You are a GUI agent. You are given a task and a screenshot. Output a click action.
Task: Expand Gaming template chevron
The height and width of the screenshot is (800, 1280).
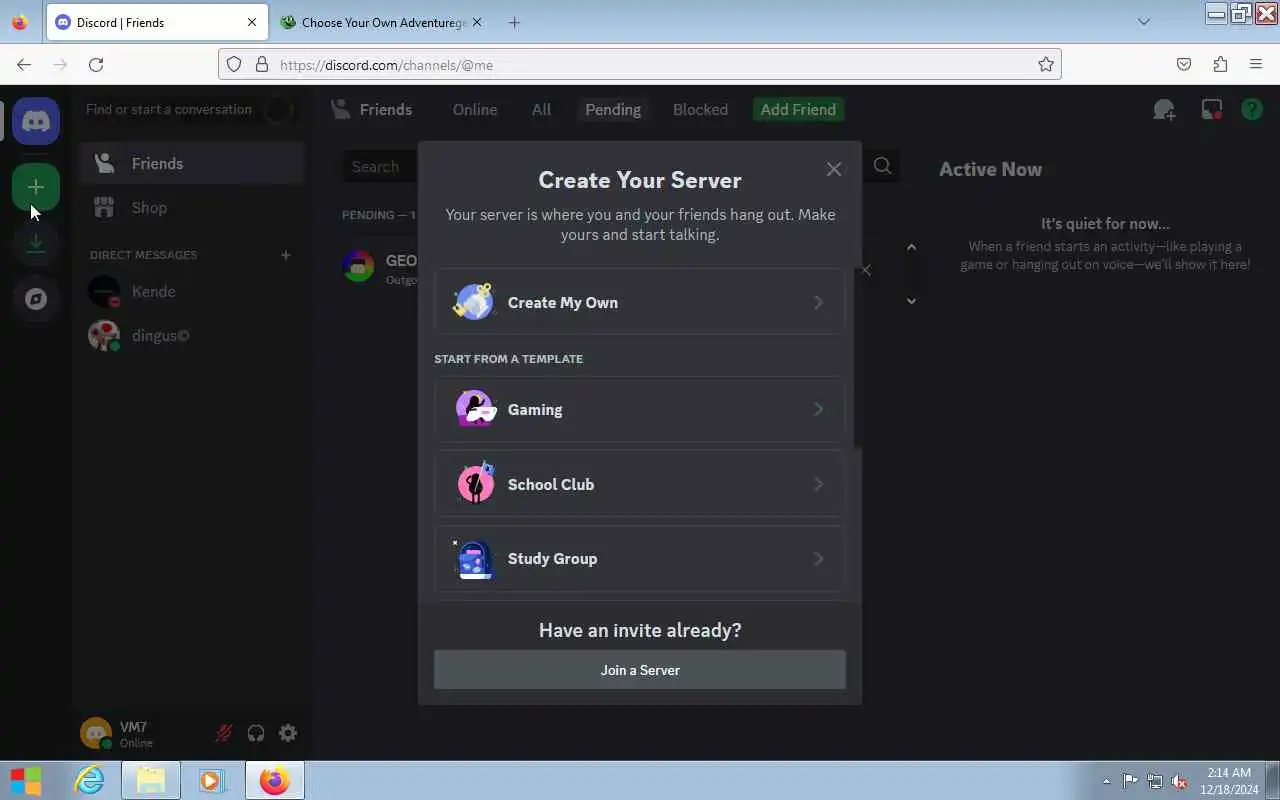[x=818, y=409]
